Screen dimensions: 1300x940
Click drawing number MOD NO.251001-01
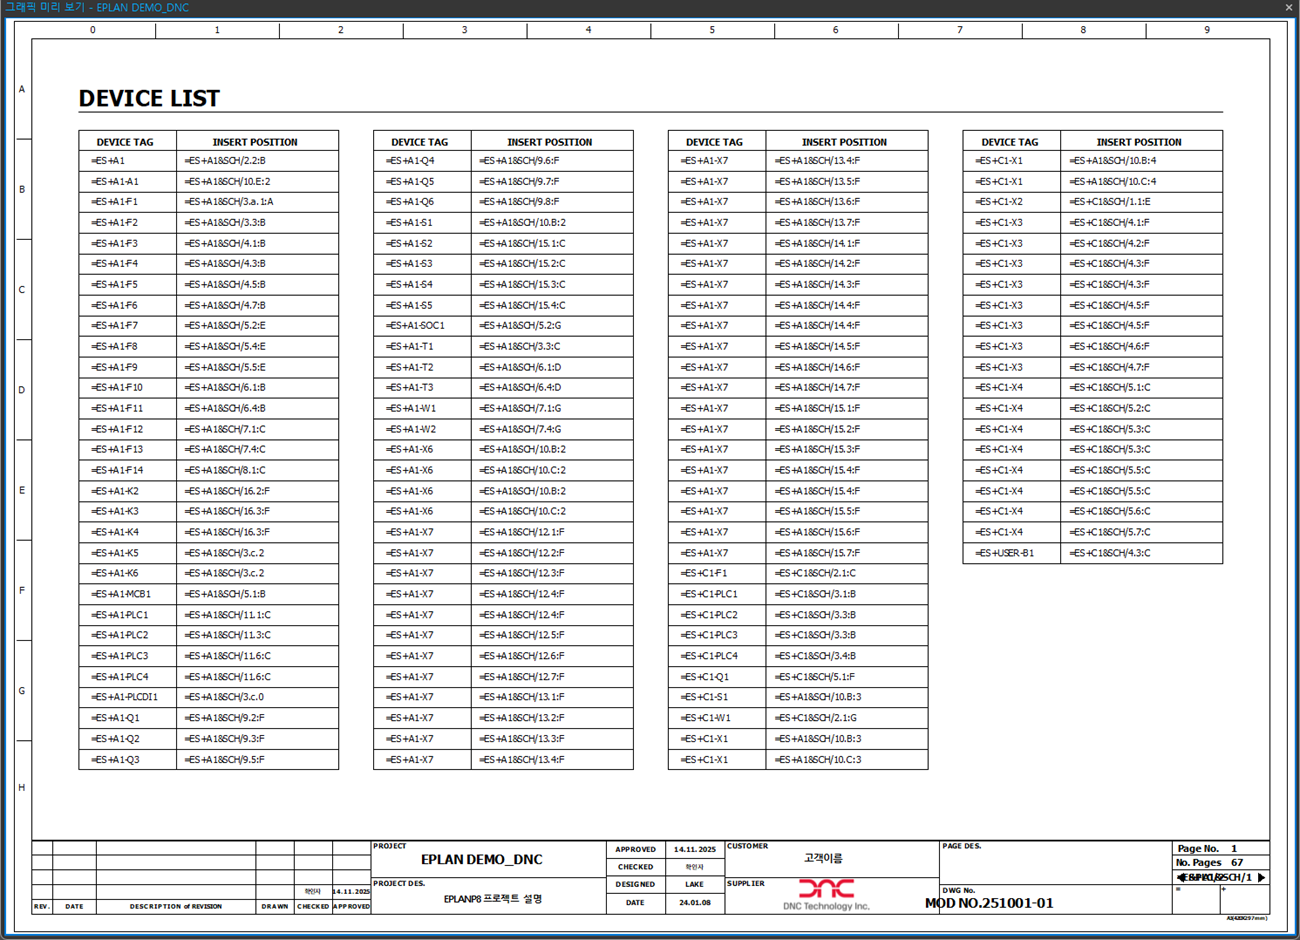click(989, 903)
